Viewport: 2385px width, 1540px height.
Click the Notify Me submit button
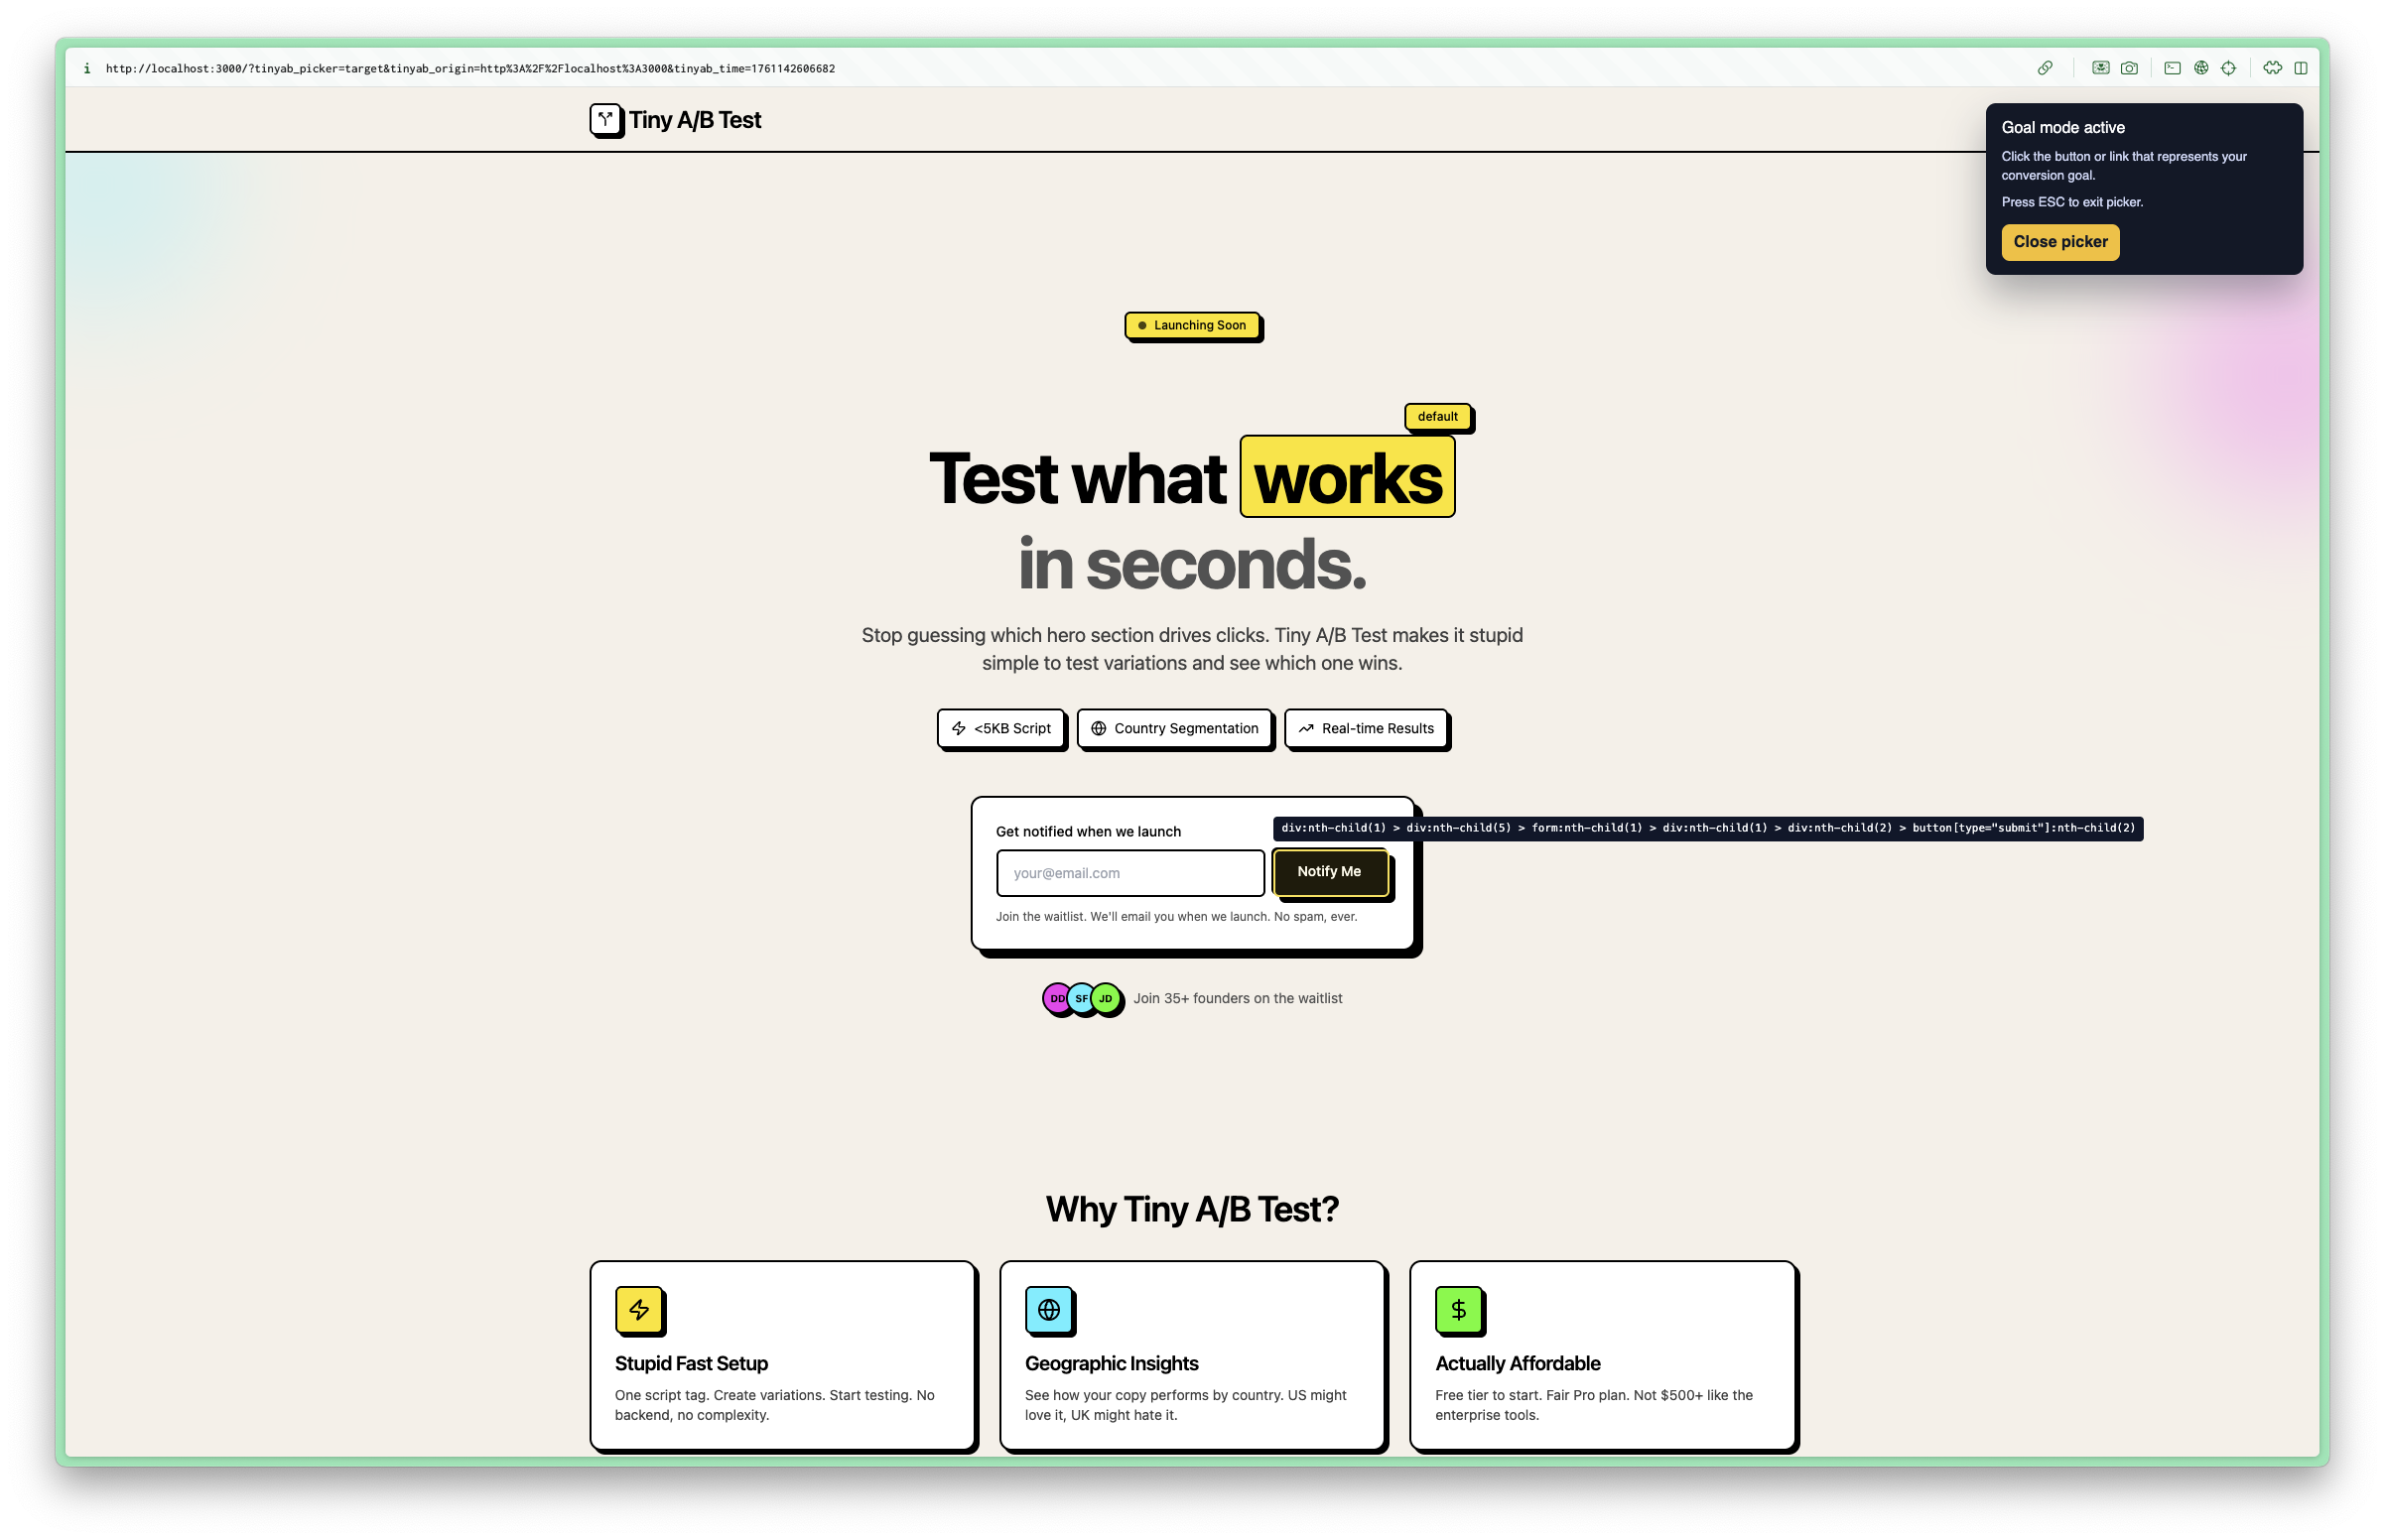1330,872
